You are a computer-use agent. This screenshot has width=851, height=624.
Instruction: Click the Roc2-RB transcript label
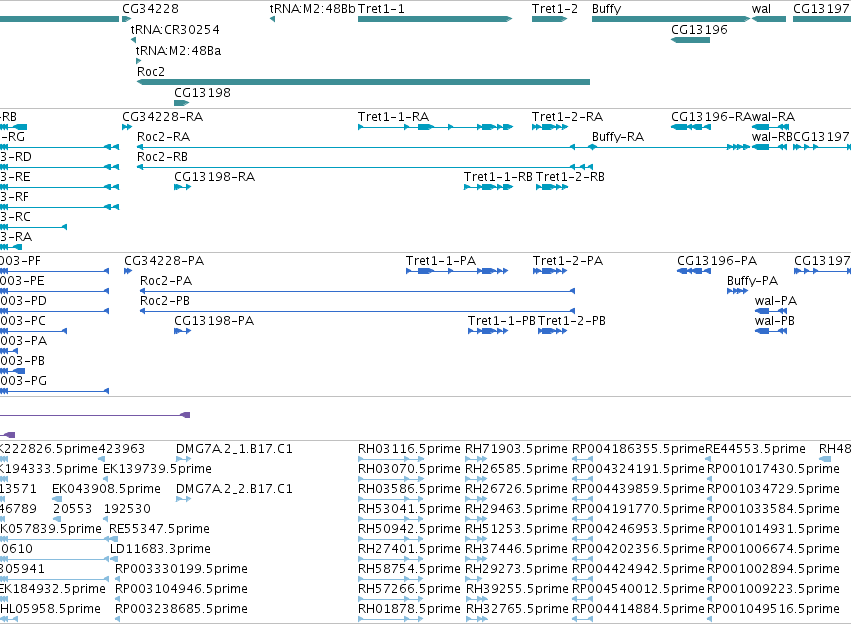162,157
